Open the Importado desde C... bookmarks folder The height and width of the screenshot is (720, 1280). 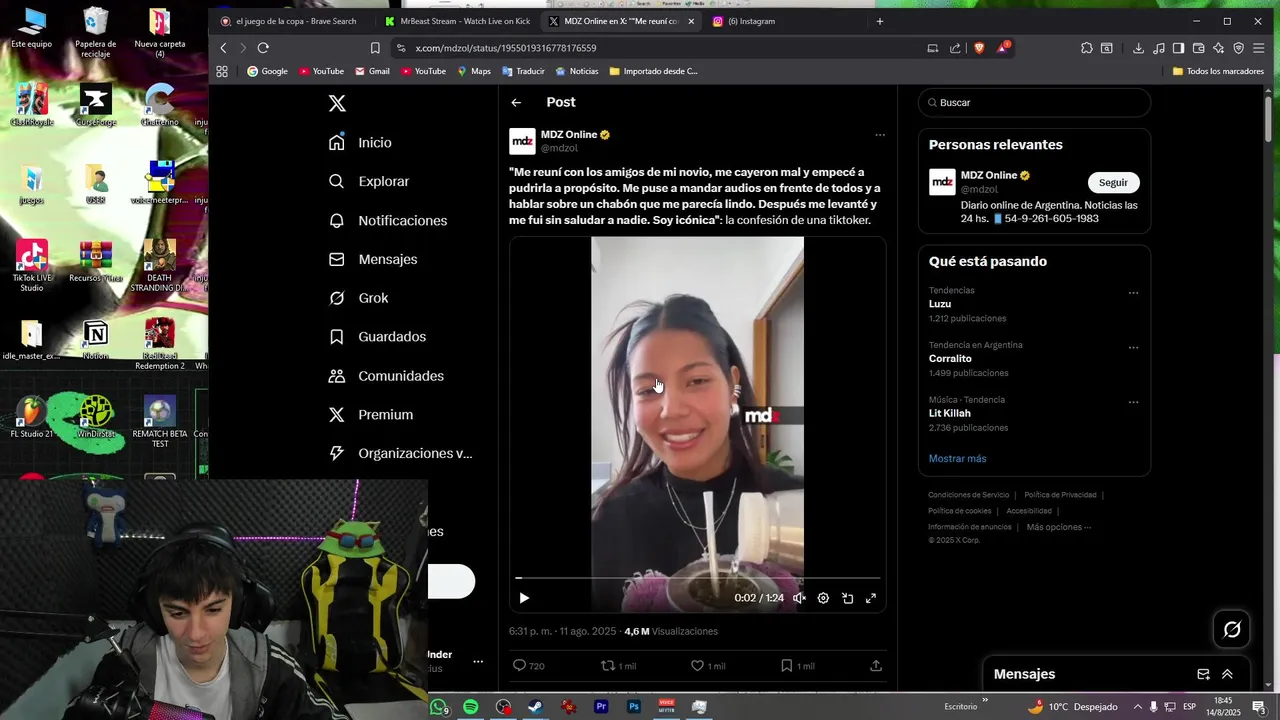[653, 72]
